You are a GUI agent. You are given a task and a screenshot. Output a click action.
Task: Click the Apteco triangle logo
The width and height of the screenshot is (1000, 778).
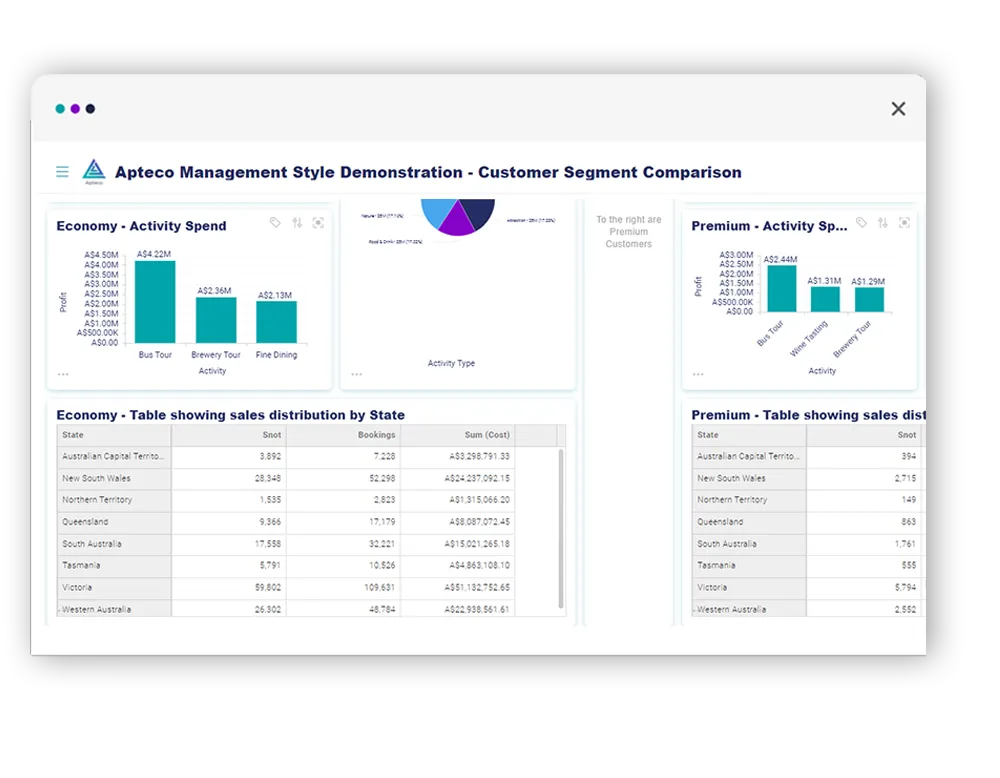click(94, 171)
